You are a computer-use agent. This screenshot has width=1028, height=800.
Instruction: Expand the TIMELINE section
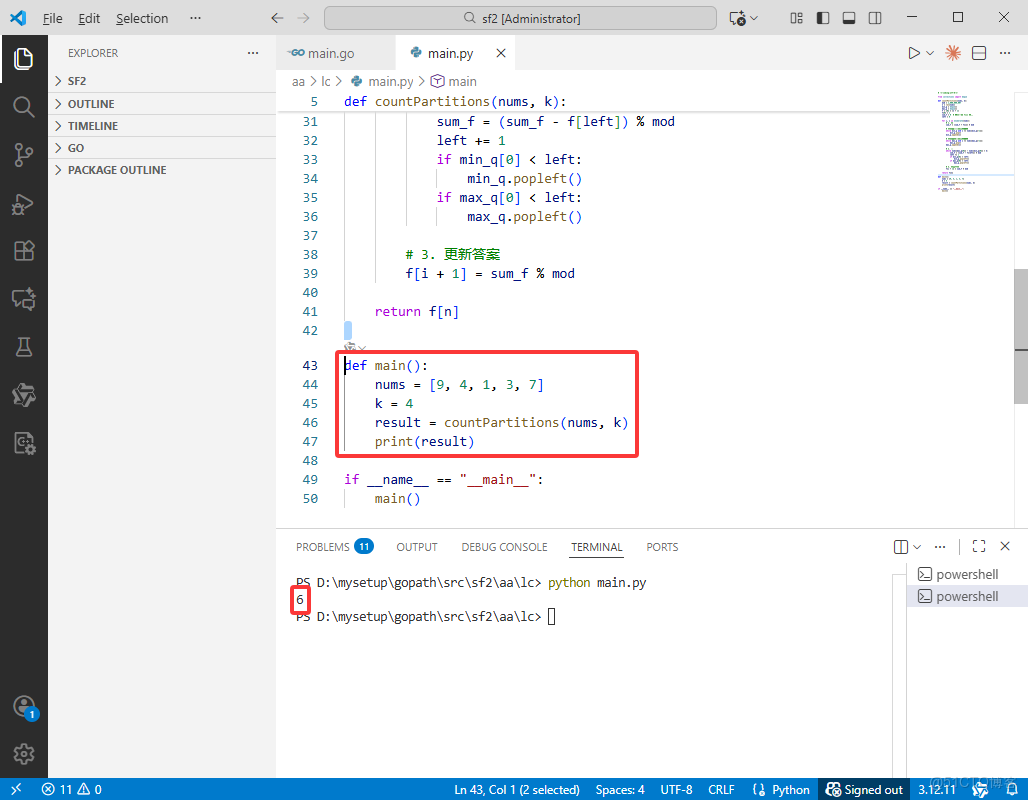(x=92, y=126)
